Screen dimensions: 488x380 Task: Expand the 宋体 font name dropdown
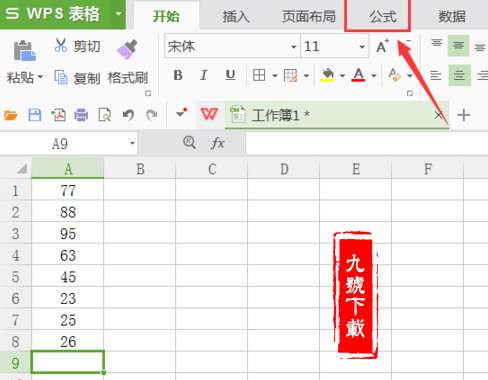tap(293, 46)
